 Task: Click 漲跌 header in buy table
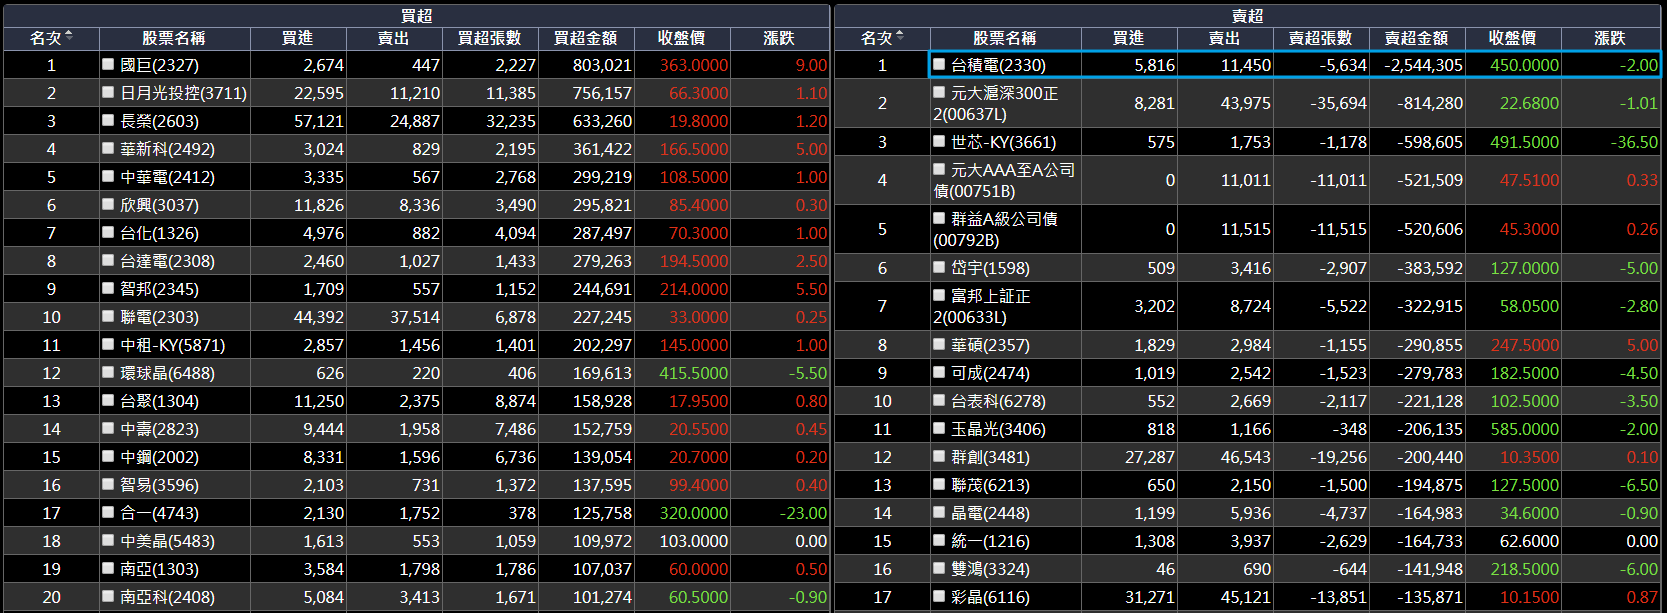779,38
